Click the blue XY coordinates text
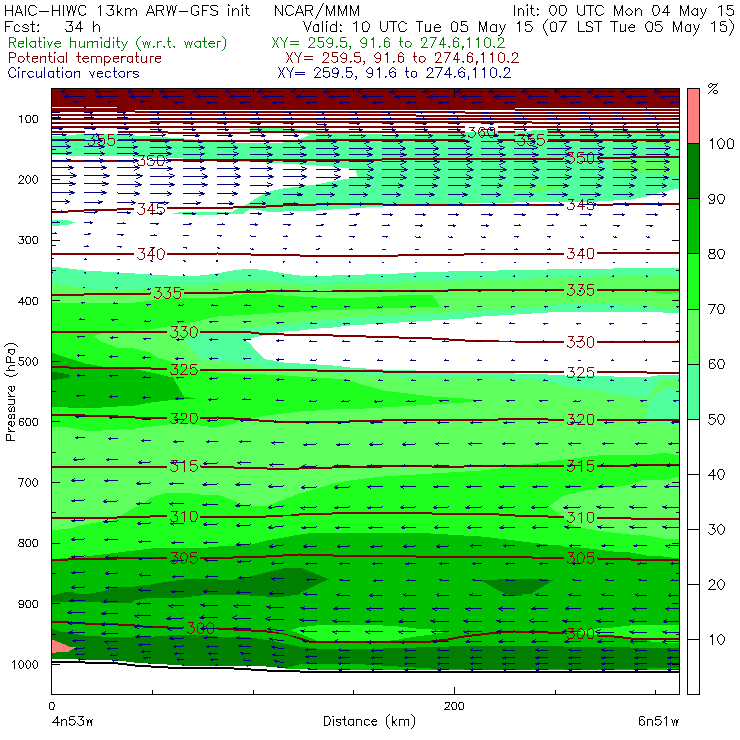This screenshot has width=740, height=740. pos(394,73)
